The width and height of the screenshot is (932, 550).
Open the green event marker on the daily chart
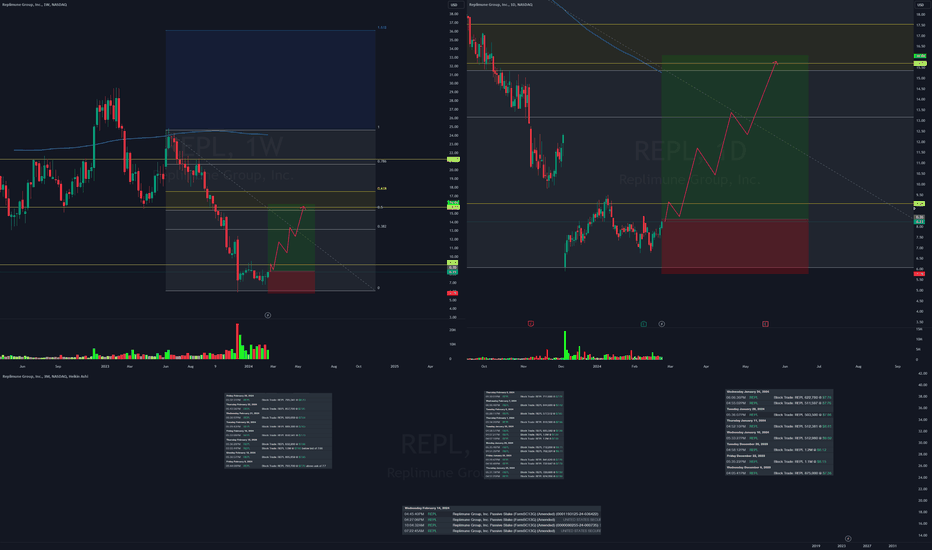pos(643,324)
